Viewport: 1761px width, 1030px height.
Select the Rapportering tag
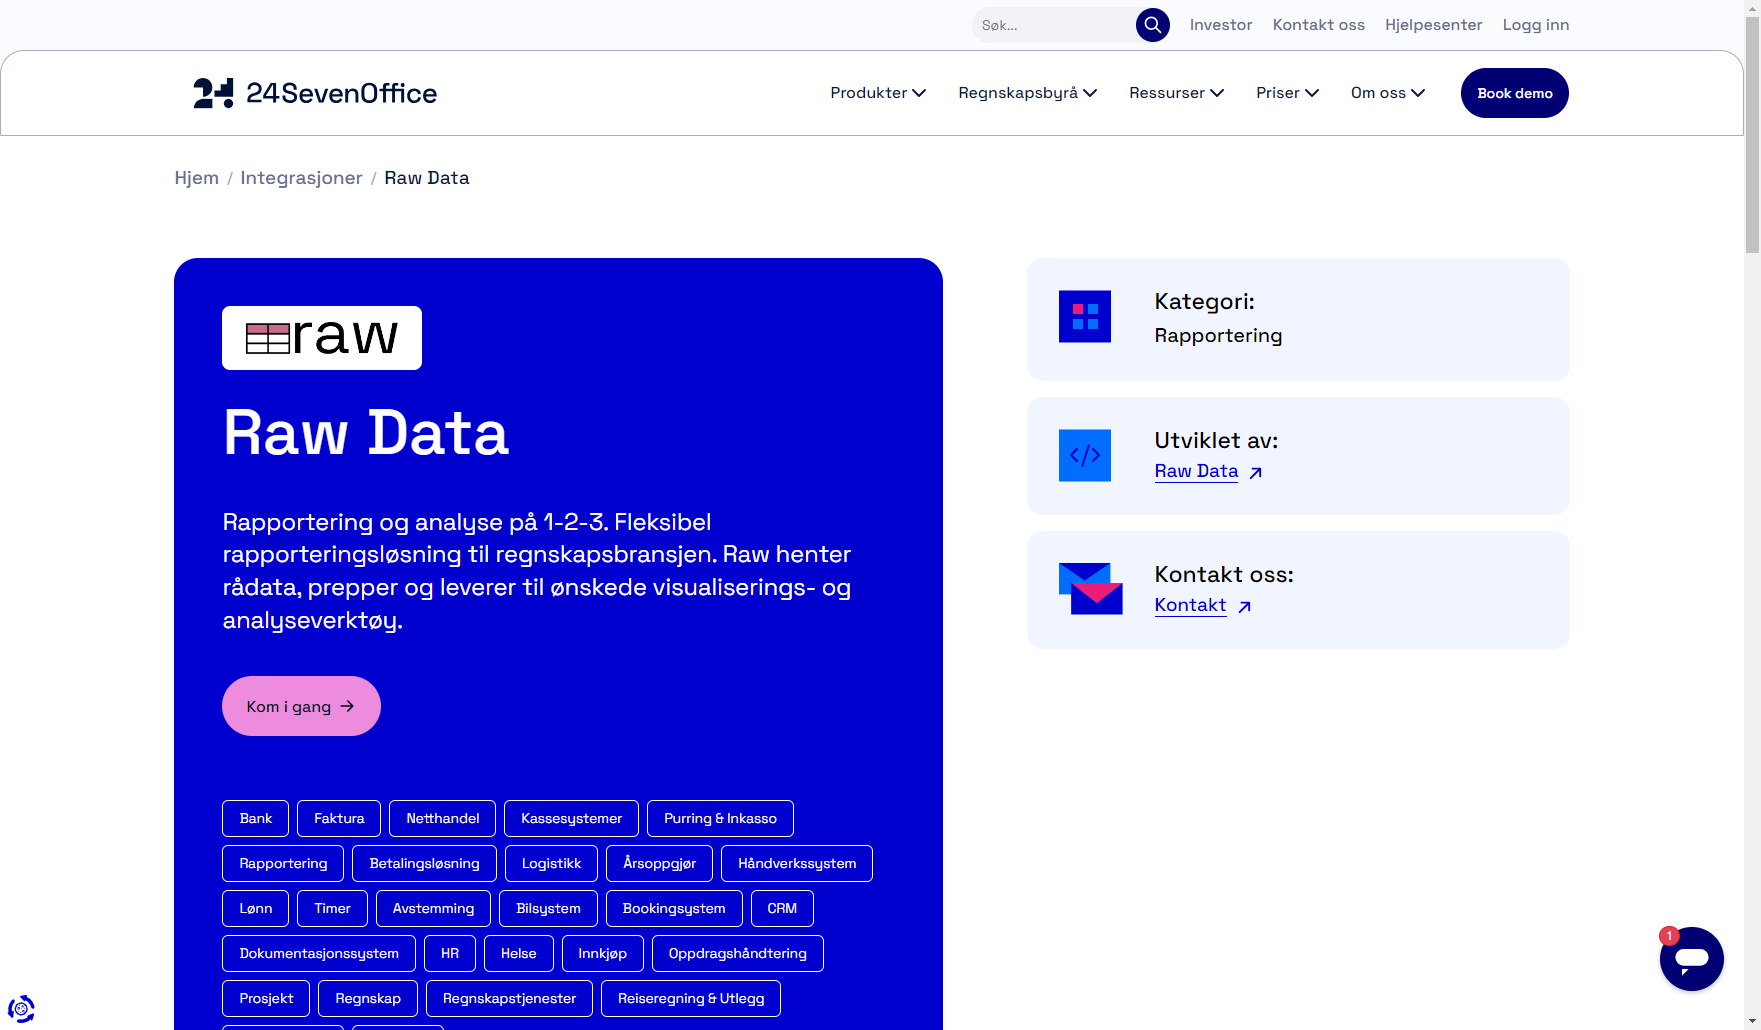tap(283, 863)
